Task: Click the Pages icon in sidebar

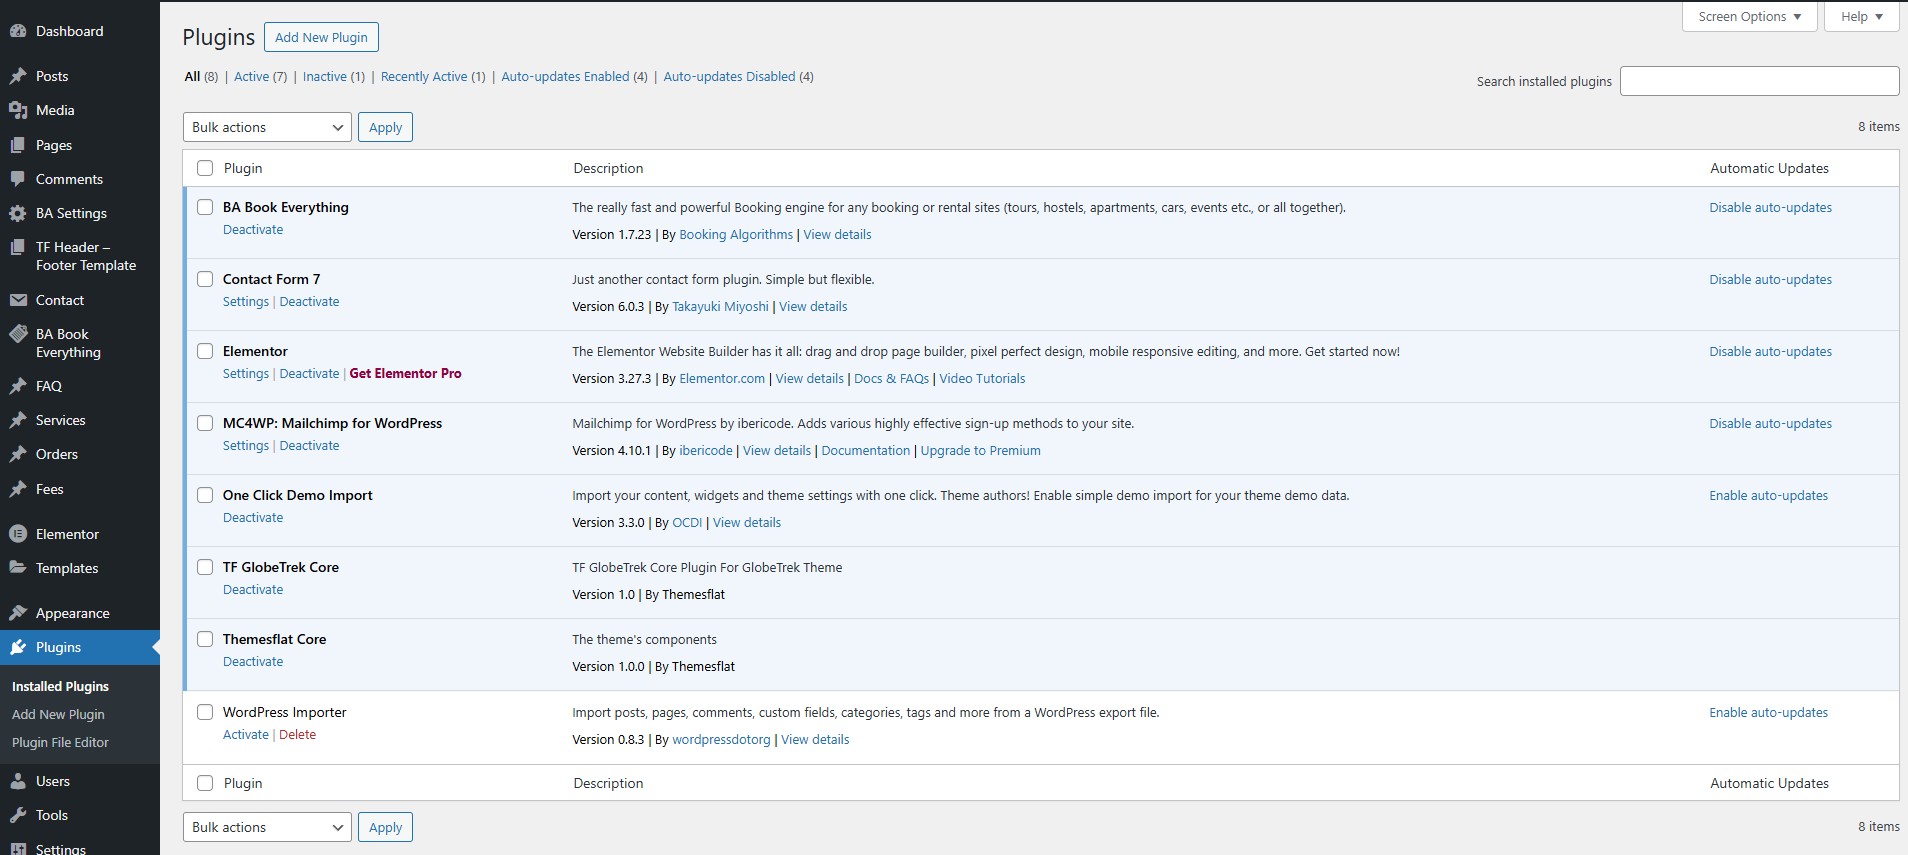Action: click(x=17, y=145)
